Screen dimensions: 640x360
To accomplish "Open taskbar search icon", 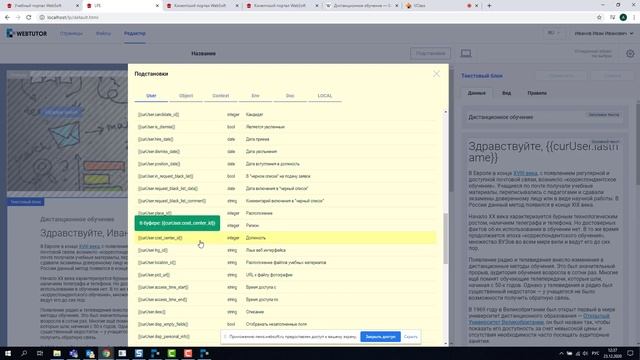I will point(24,353).
